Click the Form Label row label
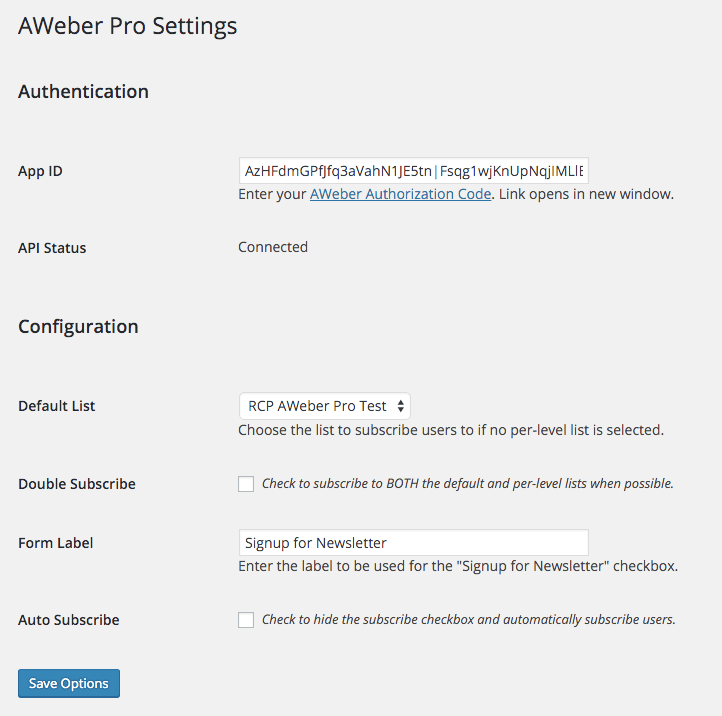Screen dimensions: 722x716 click(56, 543)
